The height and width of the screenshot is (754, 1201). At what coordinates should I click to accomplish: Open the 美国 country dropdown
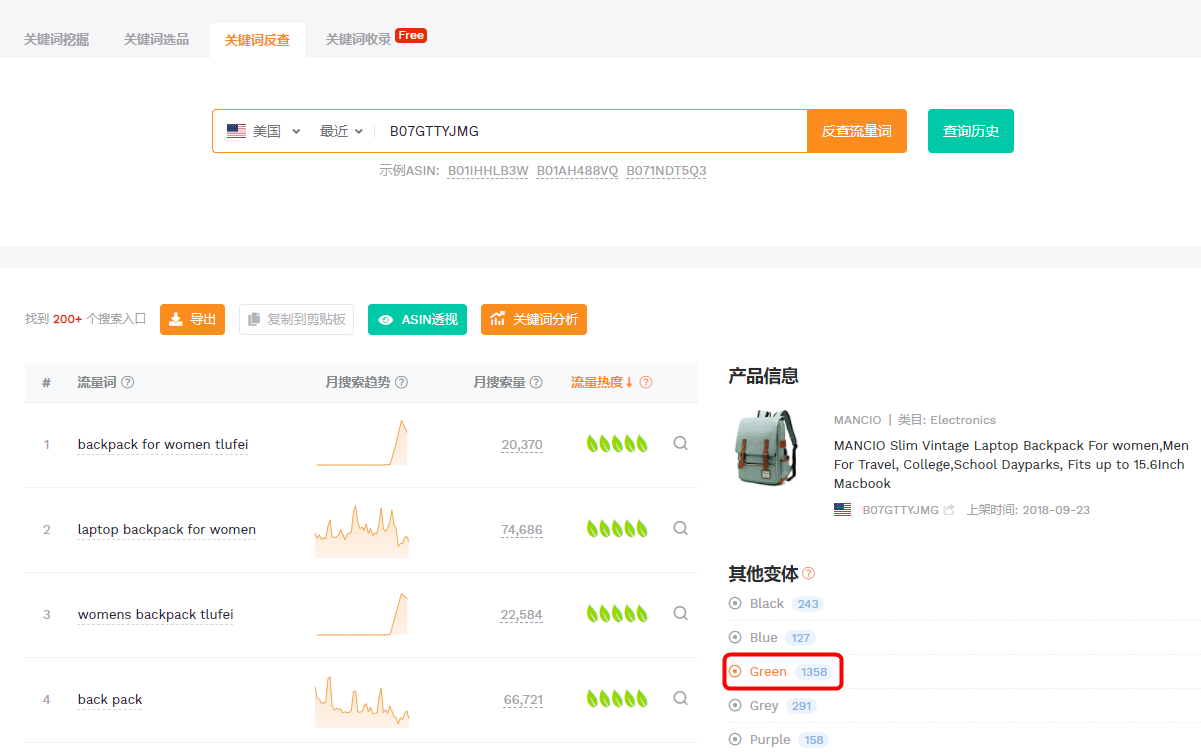264,131
